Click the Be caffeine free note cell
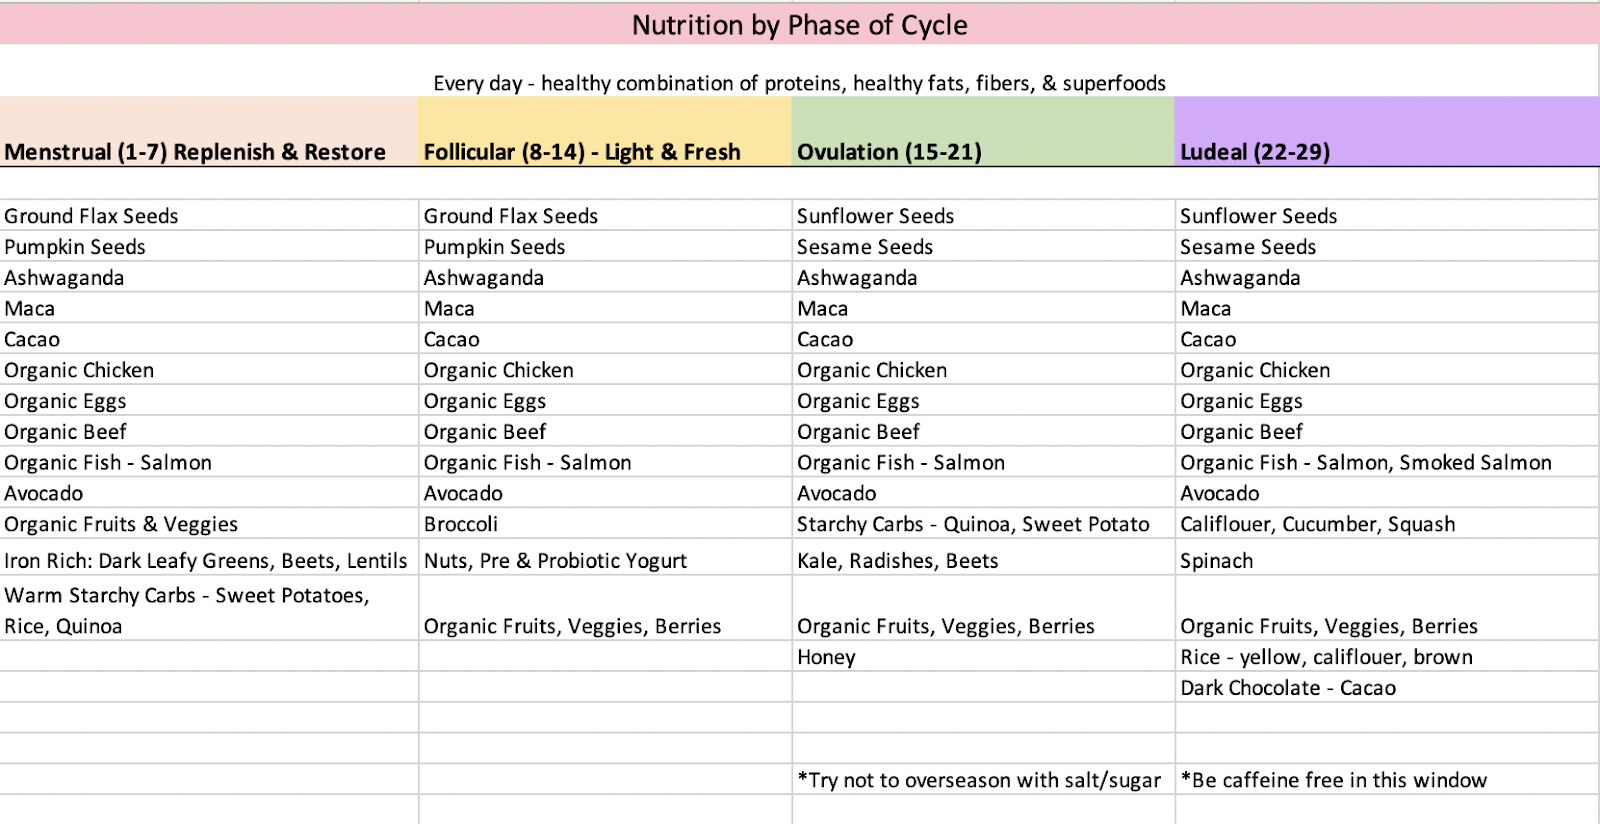 (1387, 780)
